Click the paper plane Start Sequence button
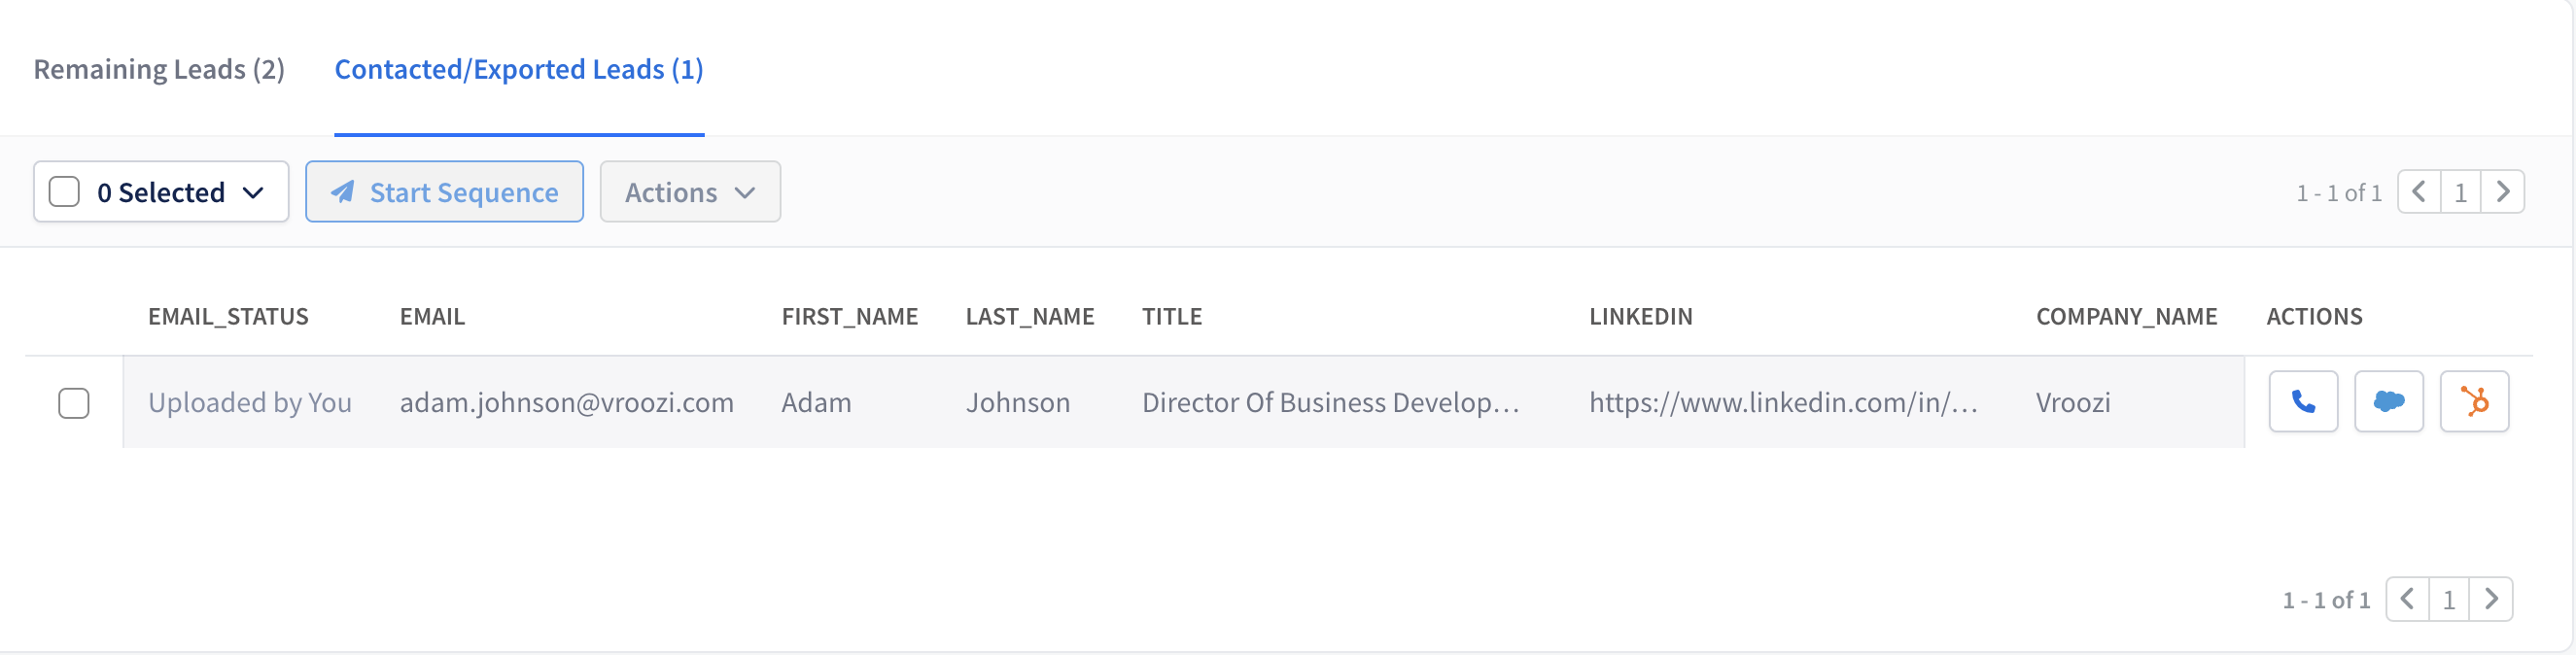Viewport: 2576px width, 655px height. 444,192
